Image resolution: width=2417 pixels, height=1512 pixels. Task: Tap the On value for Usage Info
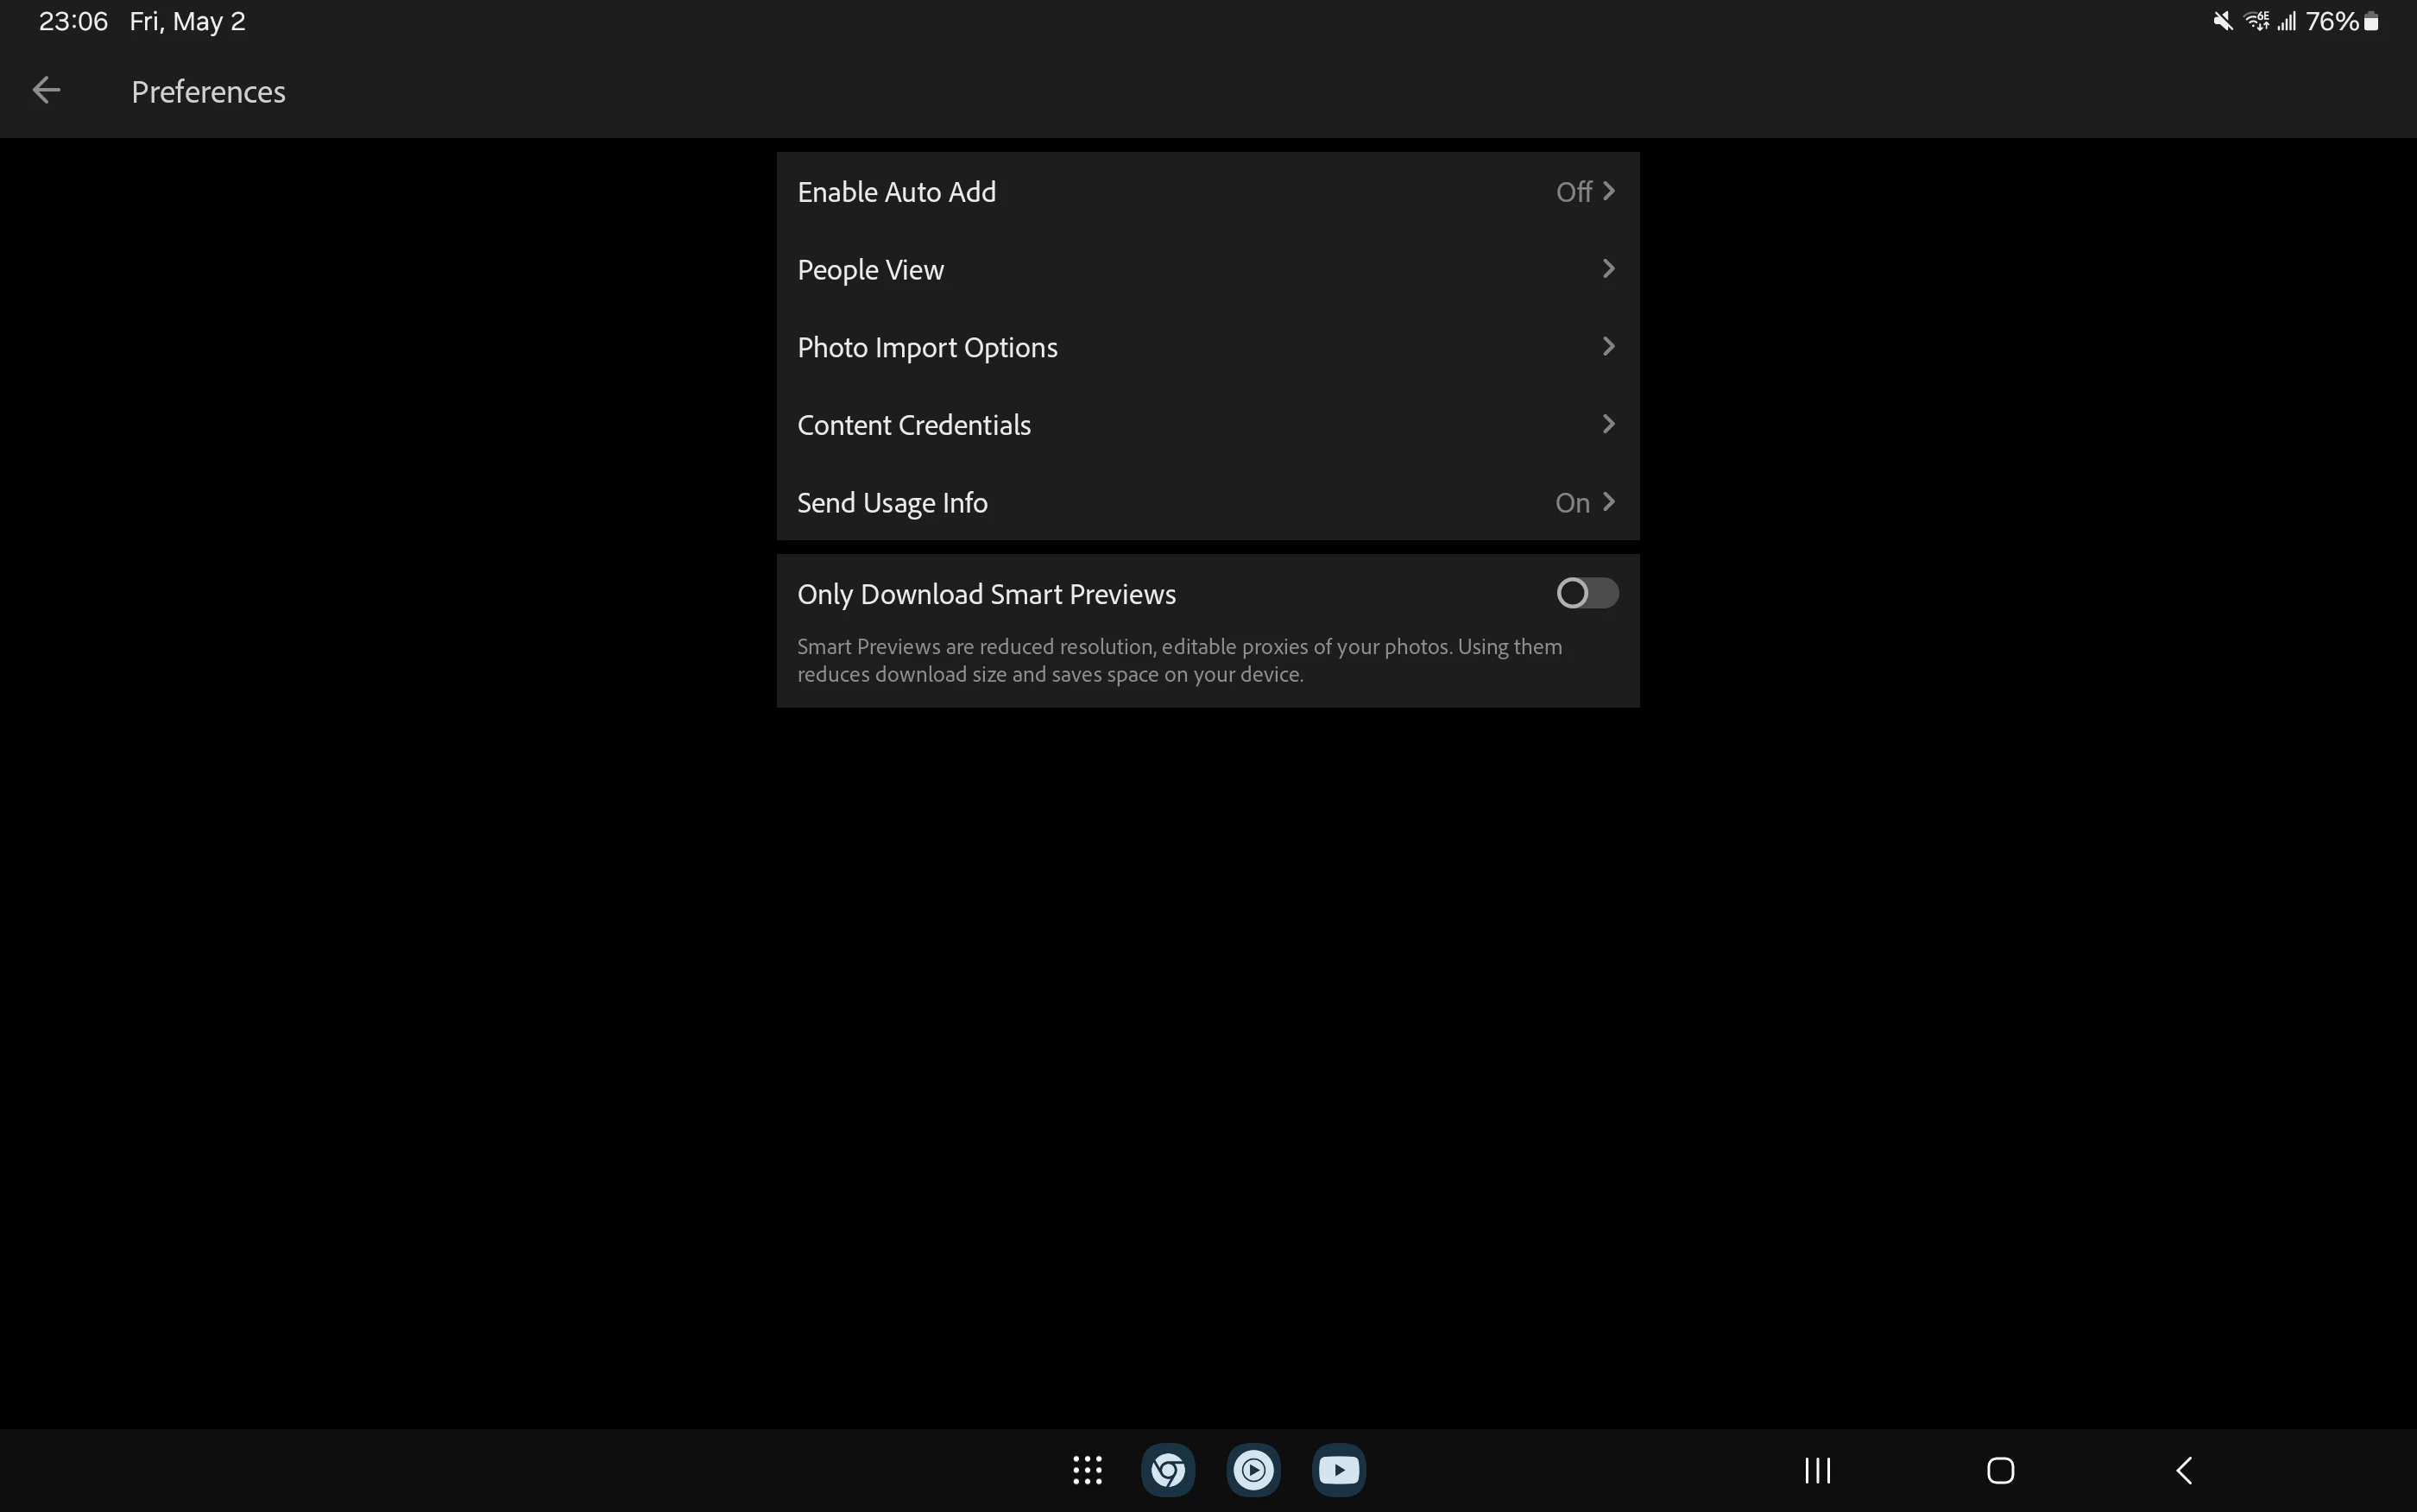click(x=1572, y=503)
